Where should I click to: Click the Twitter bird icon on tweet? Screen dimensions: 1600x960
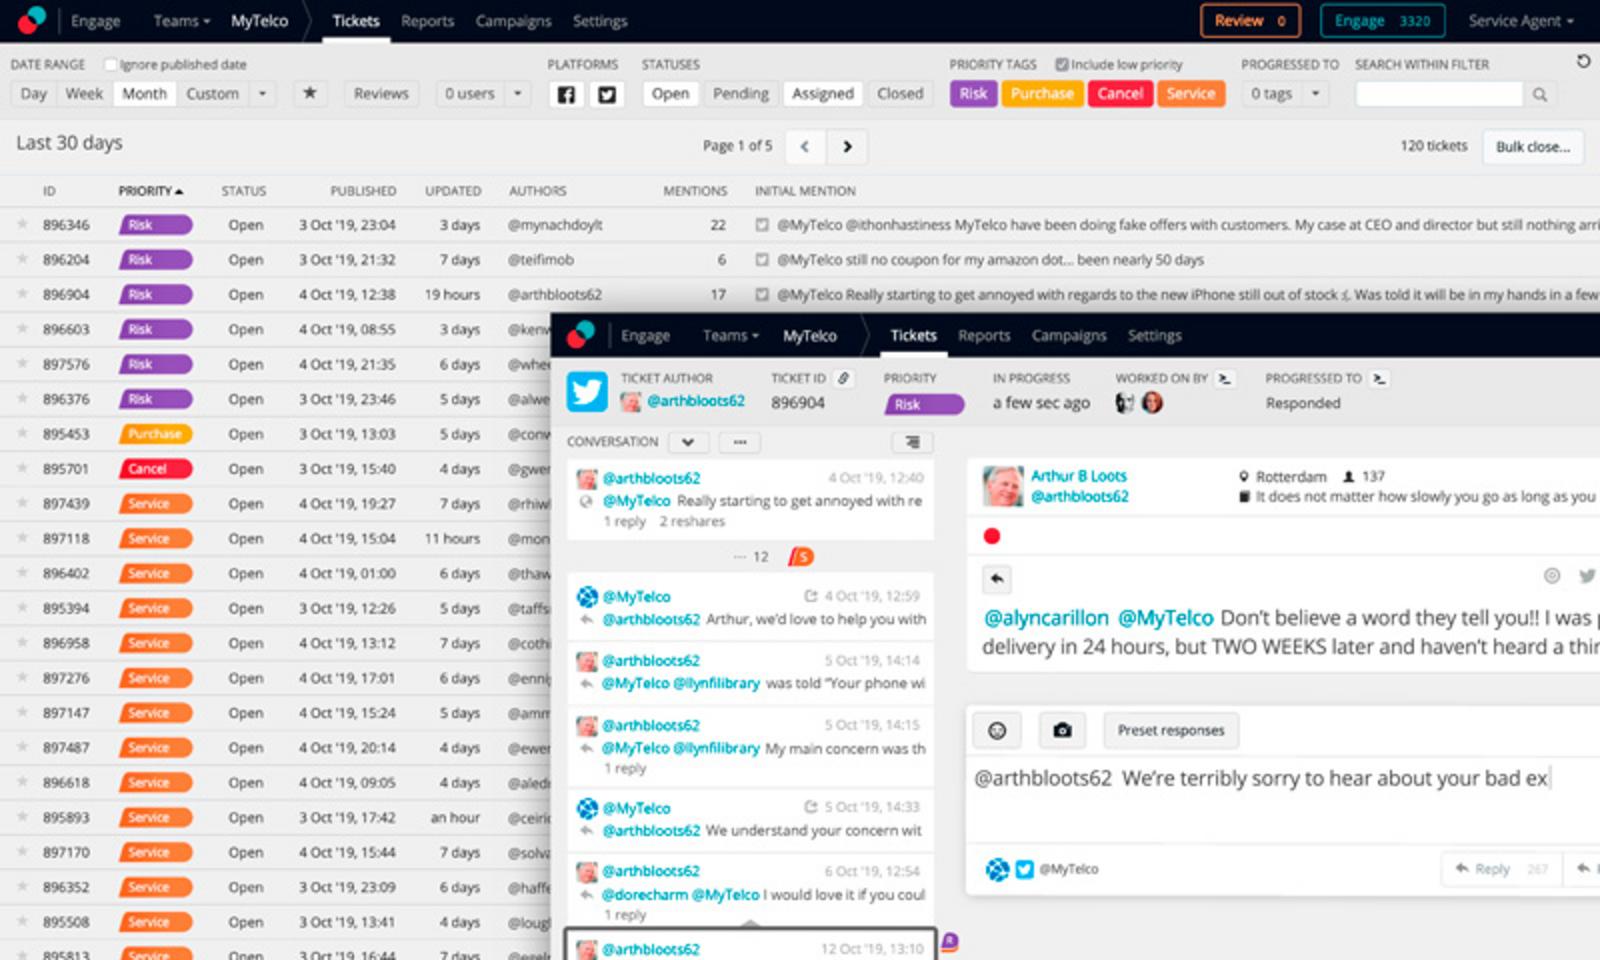click(x=1586, y=575)
